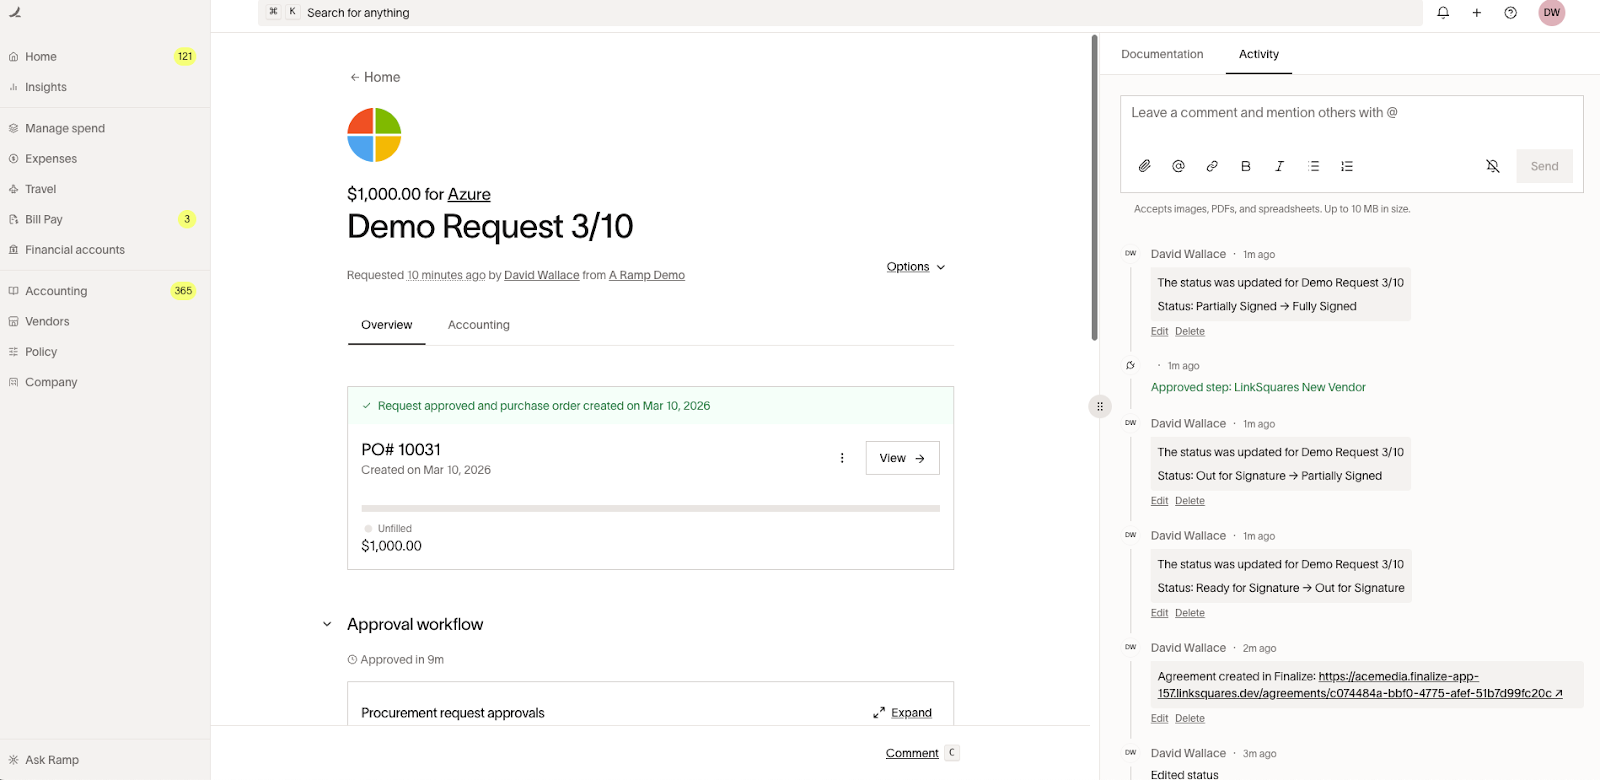
Task: Toggle the mute notifications bell icon
Action: coord(1492,166)
